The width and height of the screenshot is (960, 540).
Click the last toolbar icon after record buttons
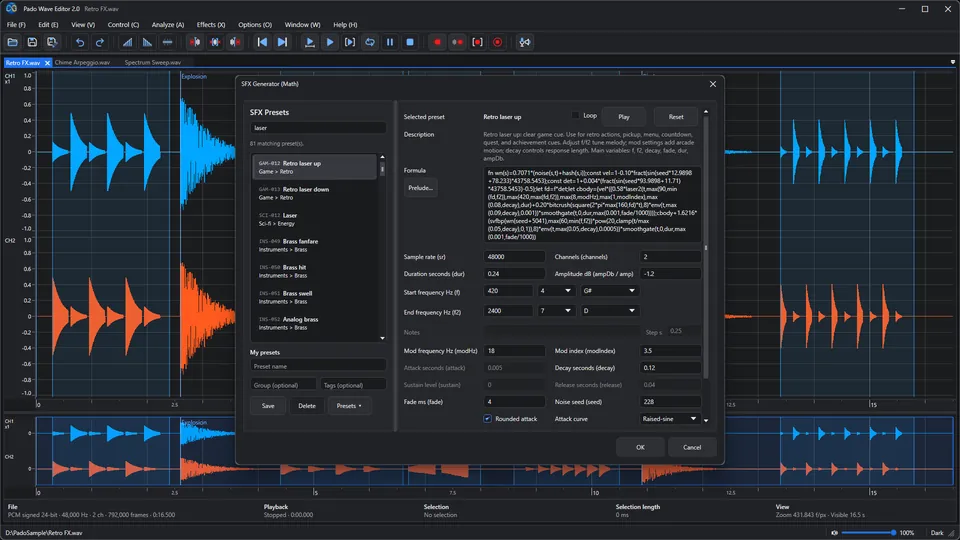tap(525, 42)
